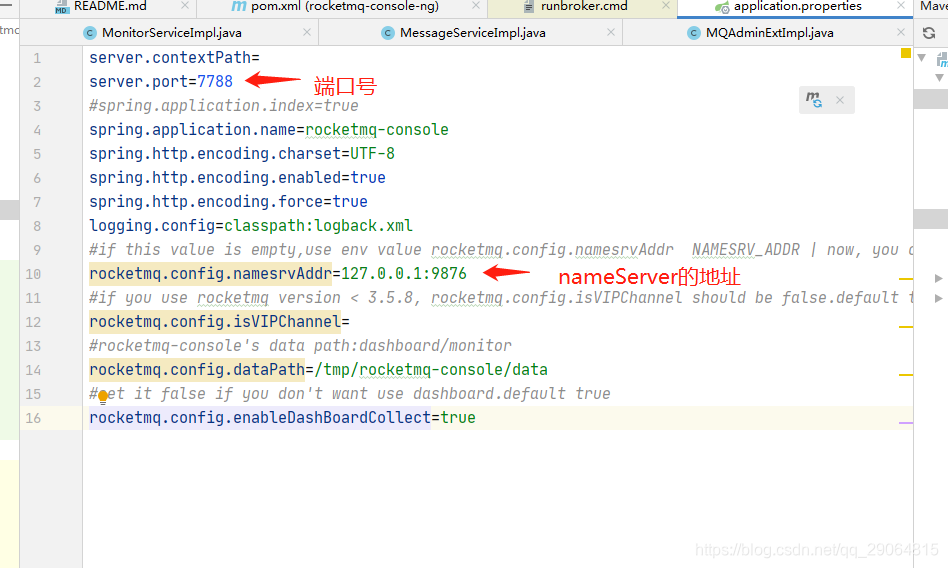Image resolution: width=948 pixels, height=568 pixels.
Task: Switch to the README.md tab
Action: (x=109, y=6)
